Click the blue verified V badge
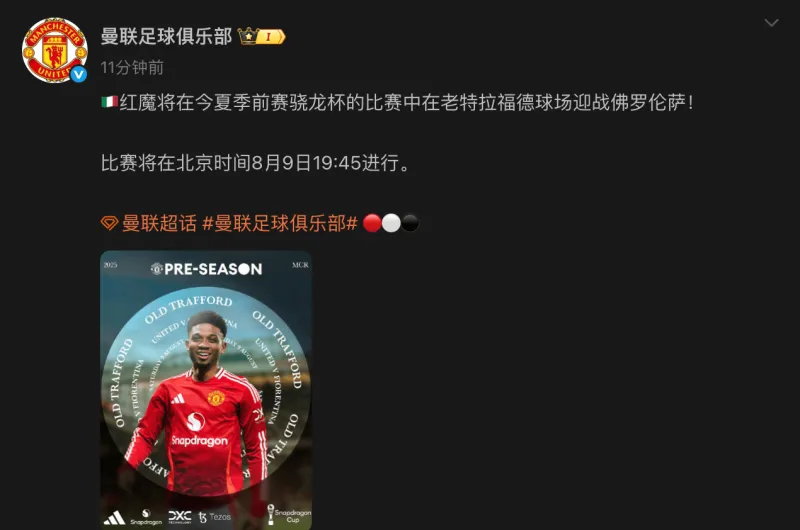Screen dimensions: 800x530 point(79,74)
